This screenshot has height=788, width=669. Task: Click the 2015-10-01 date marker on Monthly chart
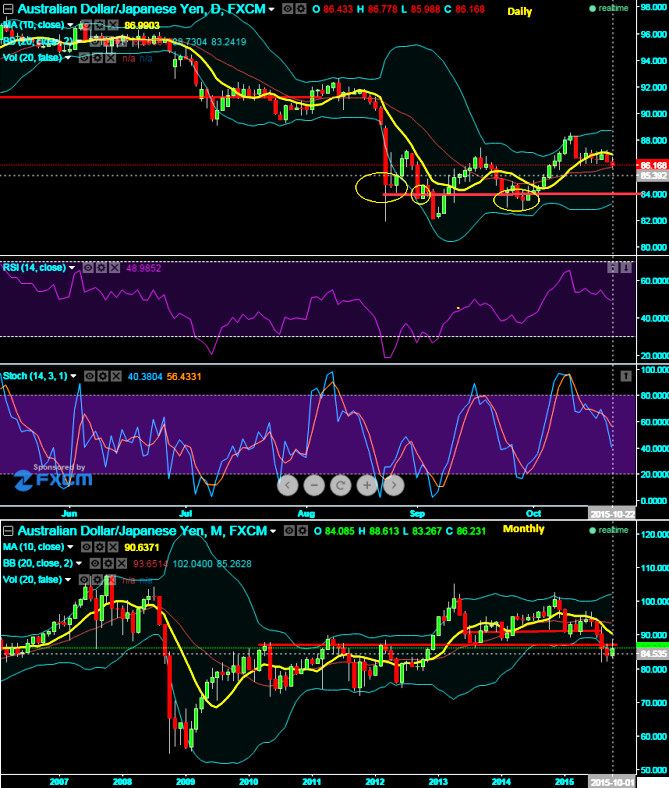click(612, 782)
